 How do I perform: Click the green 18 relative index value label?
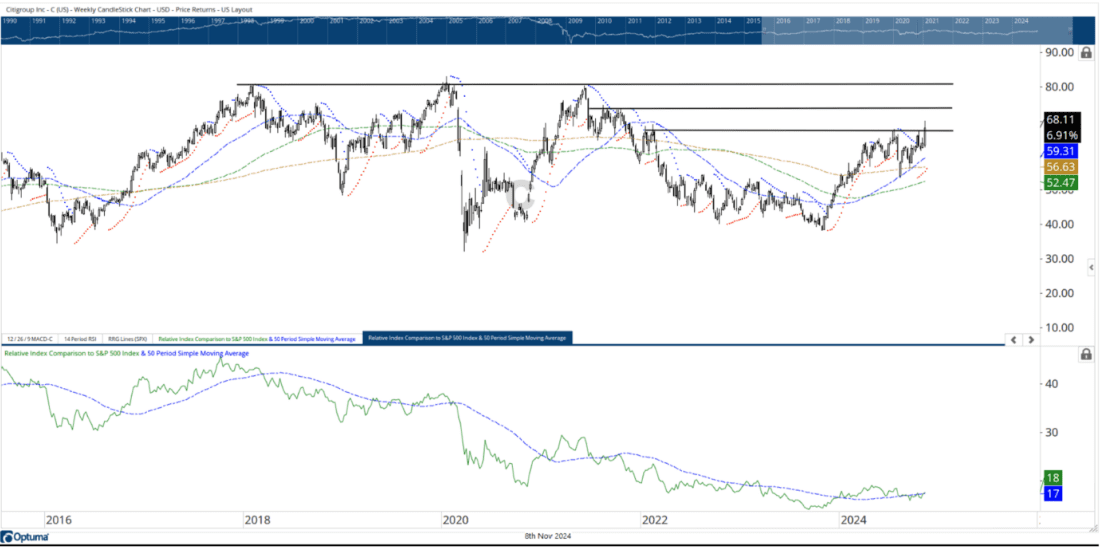[1054, 477]
